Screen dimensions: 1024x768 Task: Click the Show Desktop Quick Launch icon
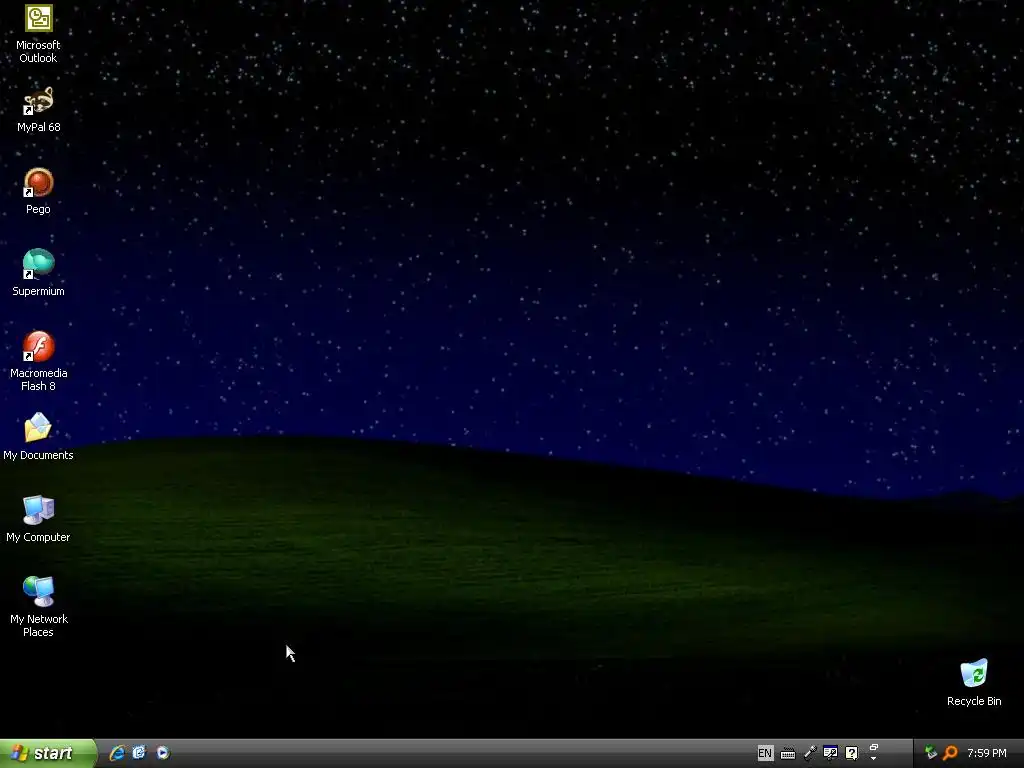[139, 753]
